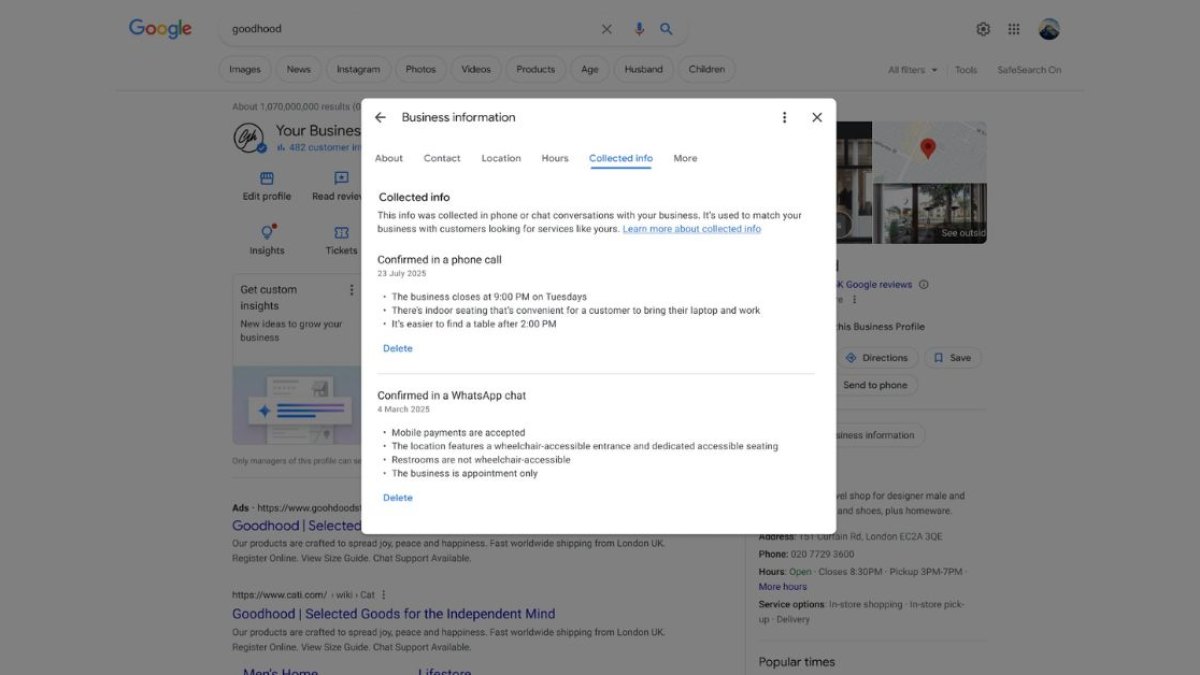This screenshot has width=1200, height=675.
Task: Go to the Google homepage logo
Action: pos(160,29)
